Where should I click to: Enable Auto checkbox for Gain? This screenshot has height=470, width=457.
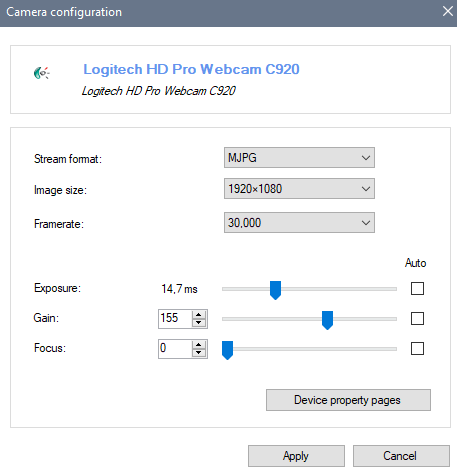click(x=417, y=318)
